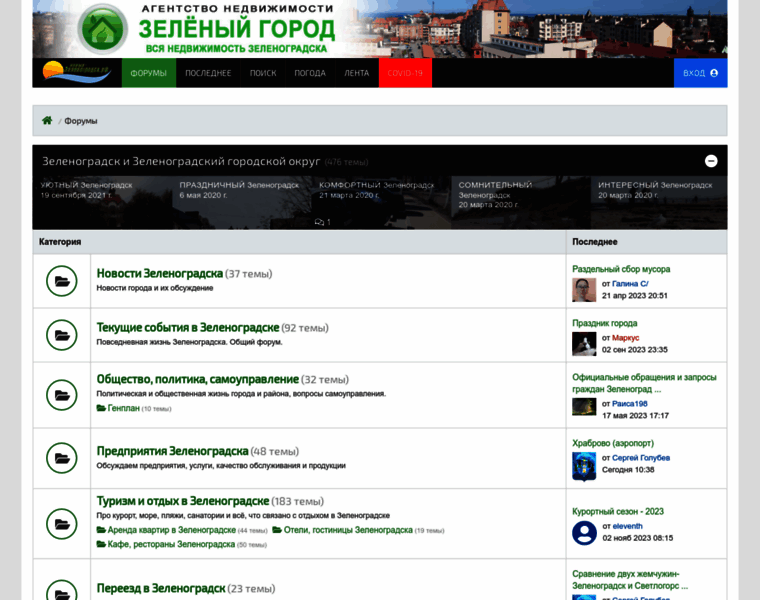Open the red COVID-19 menu item
This screenshot has width=760, height=600.
coord(405,73)
